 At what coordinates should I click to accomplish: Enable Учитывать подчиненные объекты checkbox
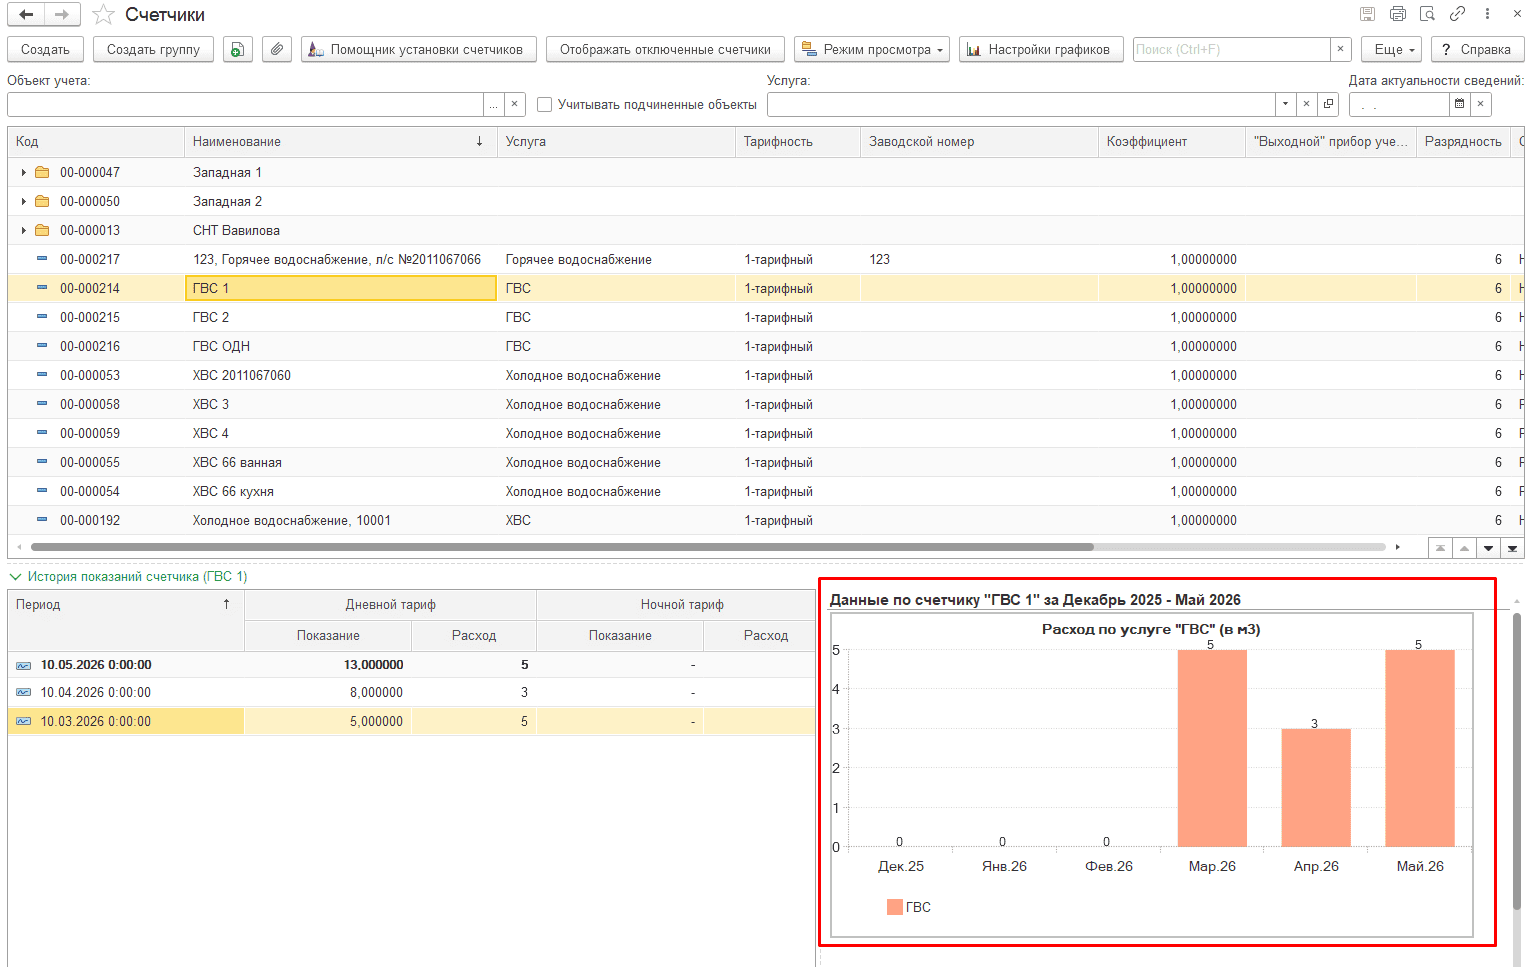(x=545, y=105)
